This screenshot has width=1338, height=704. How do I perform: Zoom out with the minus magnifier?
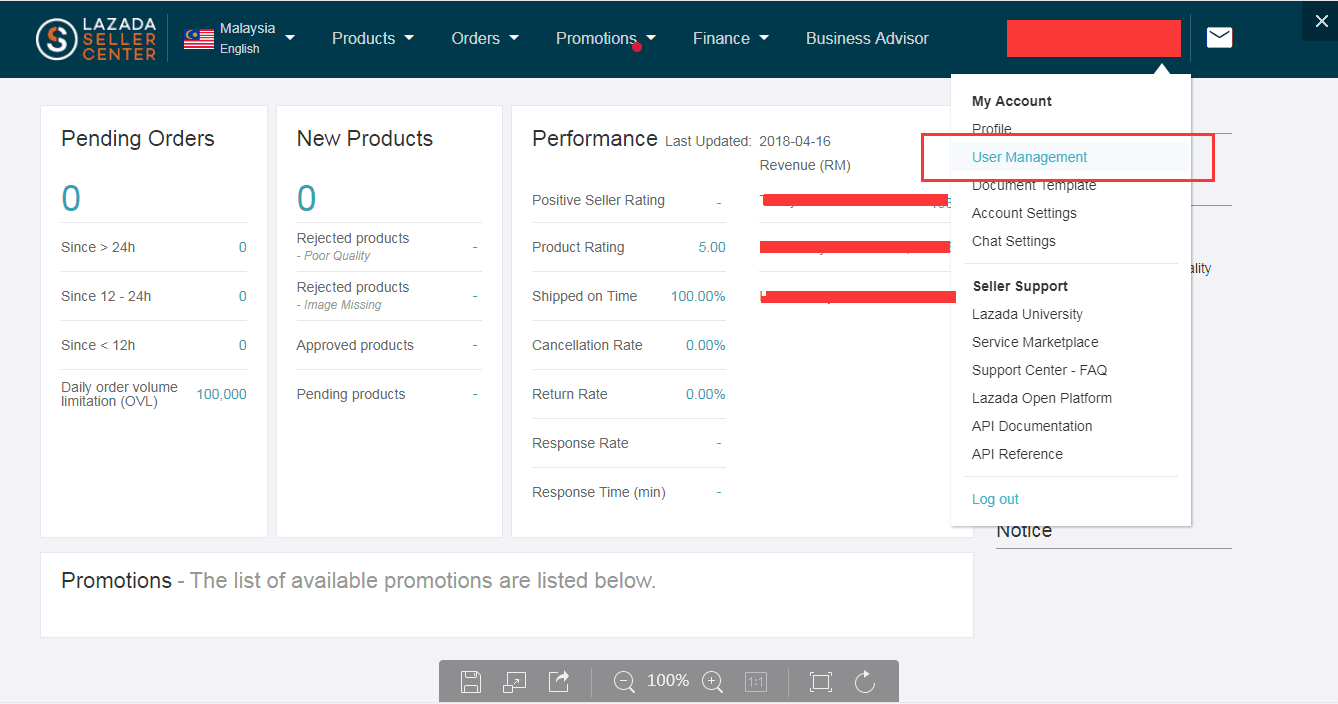624,681
